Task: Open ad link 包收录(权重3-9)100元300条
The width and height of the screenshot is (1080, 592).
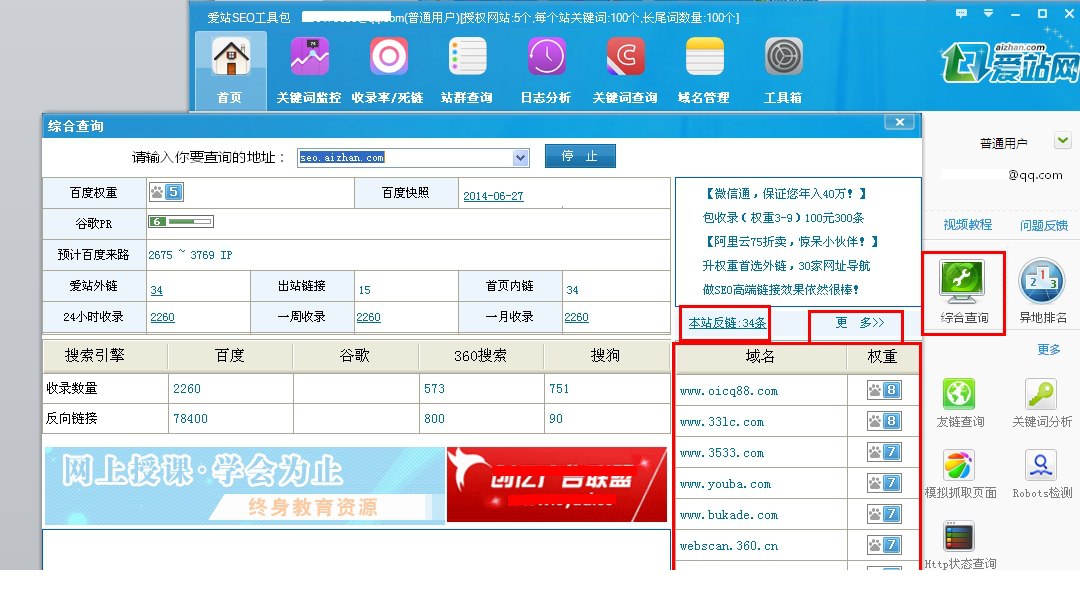Action: coord(783,218)
